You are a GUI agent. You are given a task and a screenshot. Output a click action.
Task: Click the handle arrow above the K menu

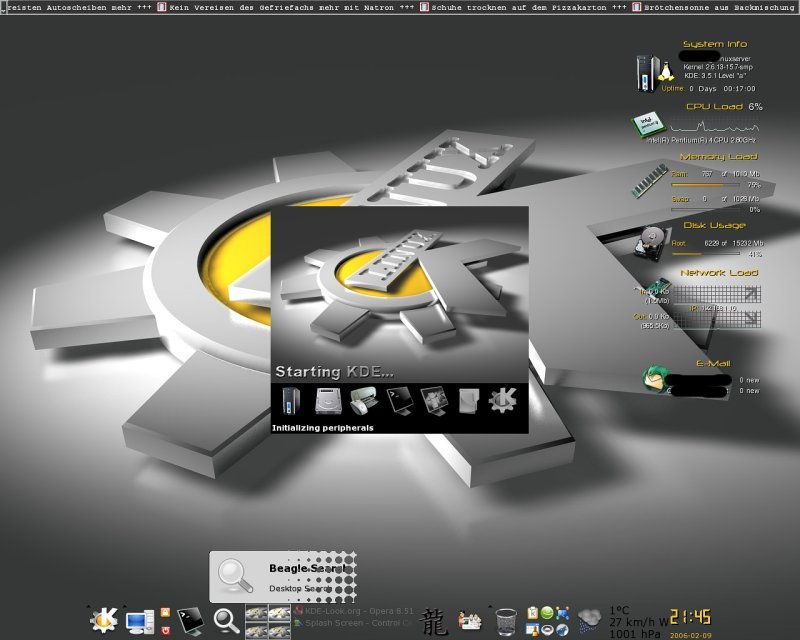[89, 606]
